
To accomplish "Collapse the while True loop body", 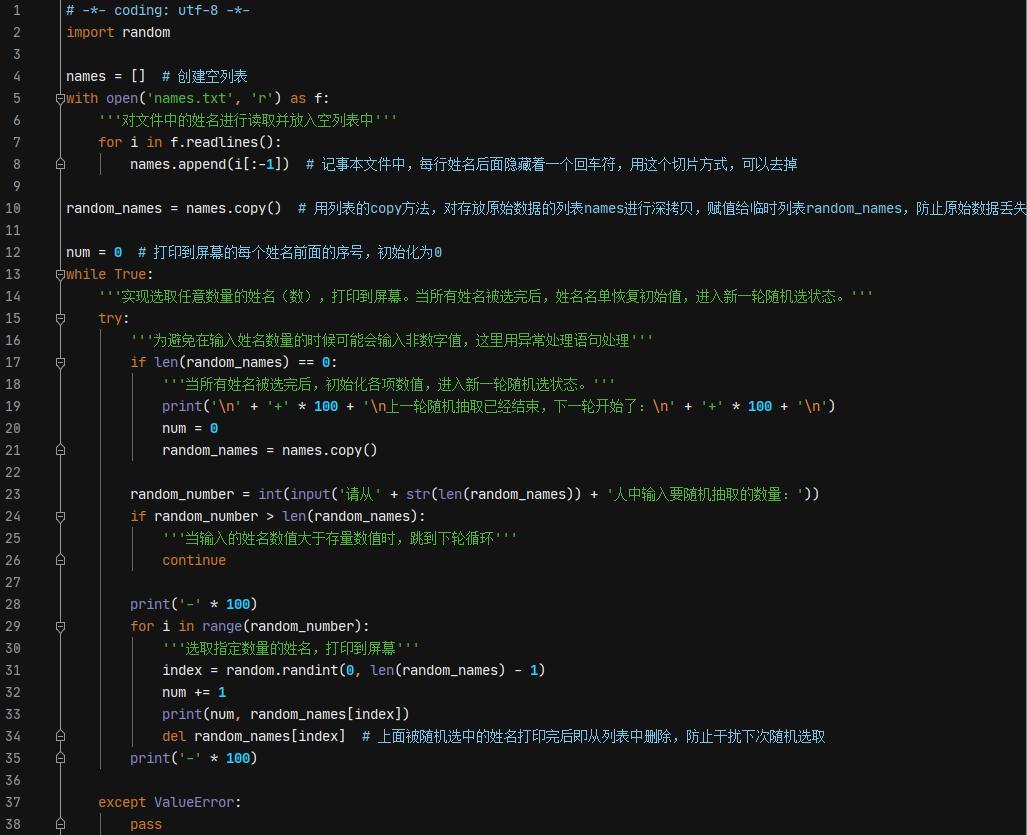I will click(x=60, y=274).
